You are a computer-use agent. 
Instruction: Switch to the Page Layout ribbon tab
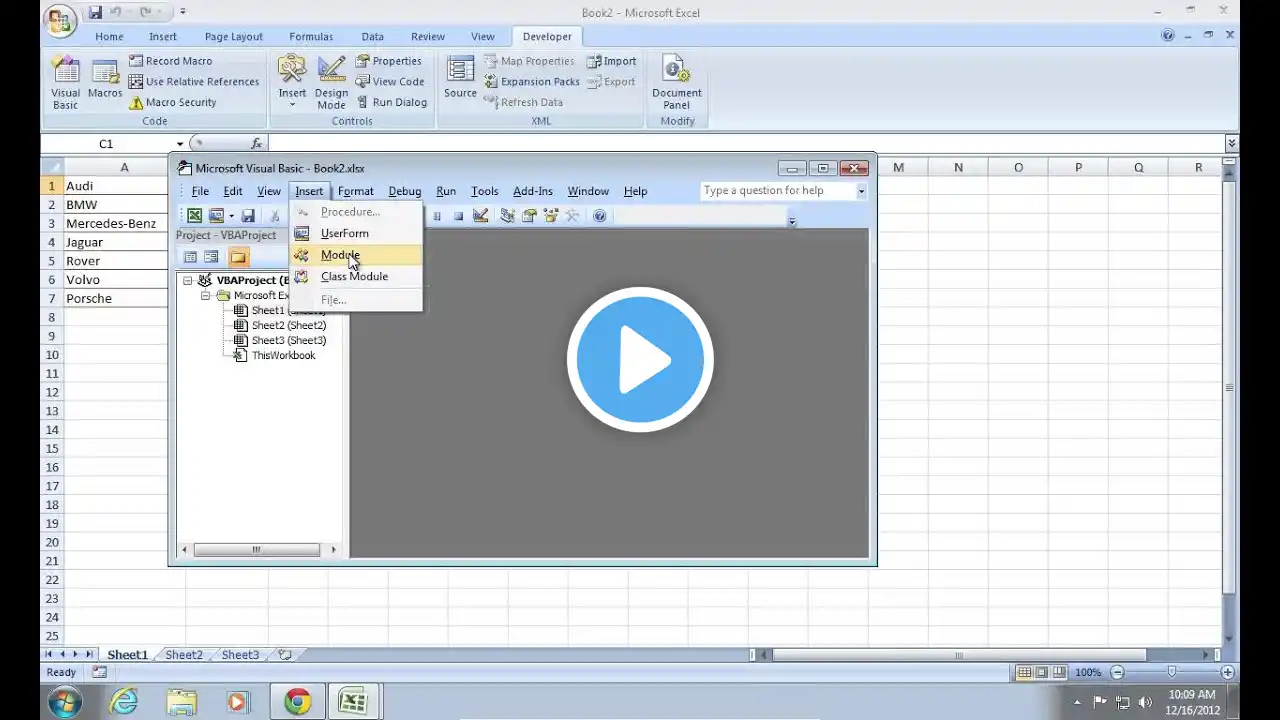(x=233, y=37)
